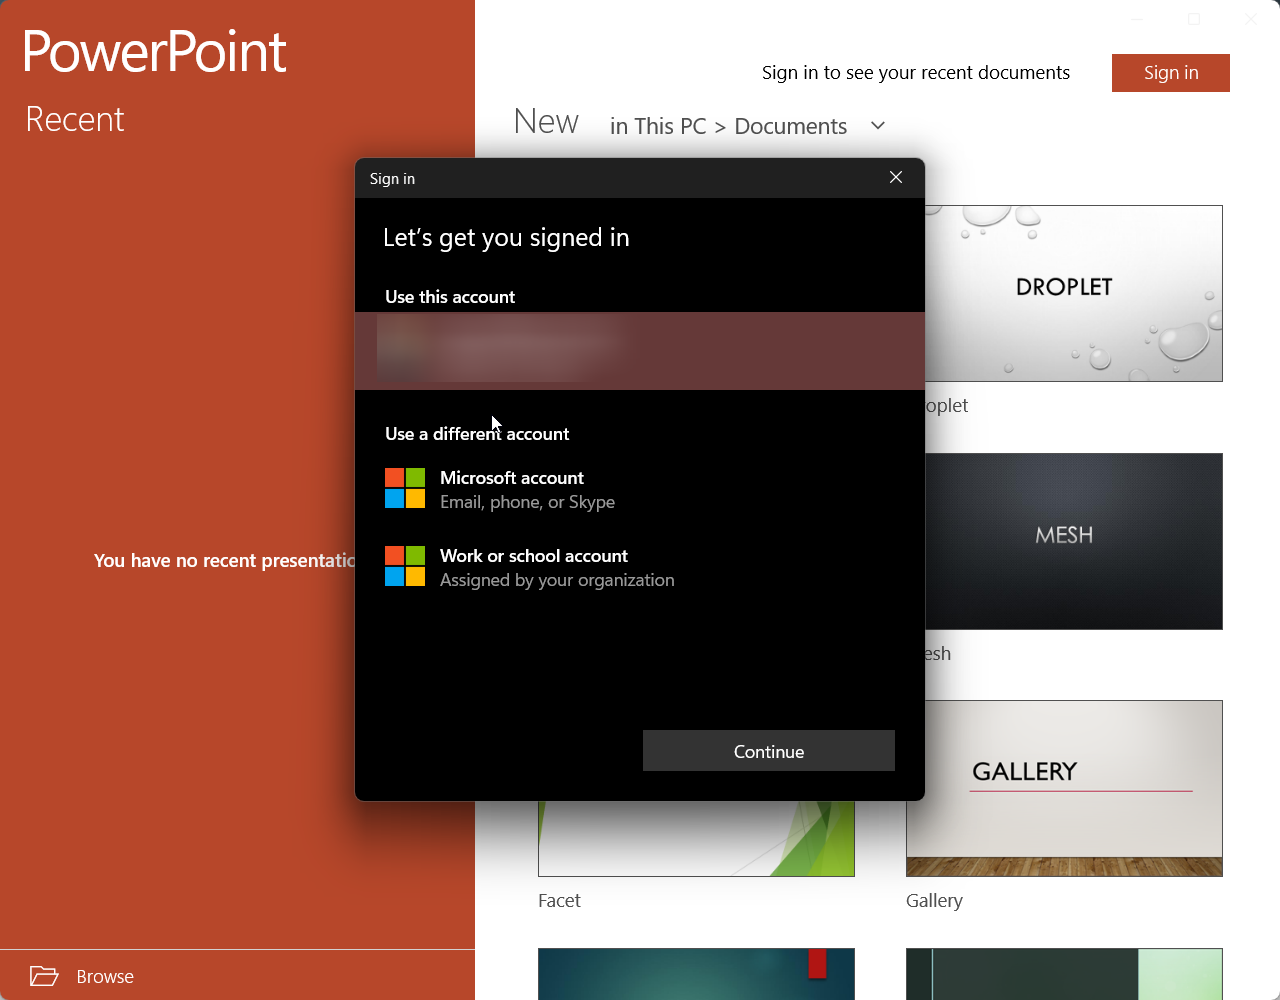
Task: Click the Browse folder icon
Action: coord(44,976)
